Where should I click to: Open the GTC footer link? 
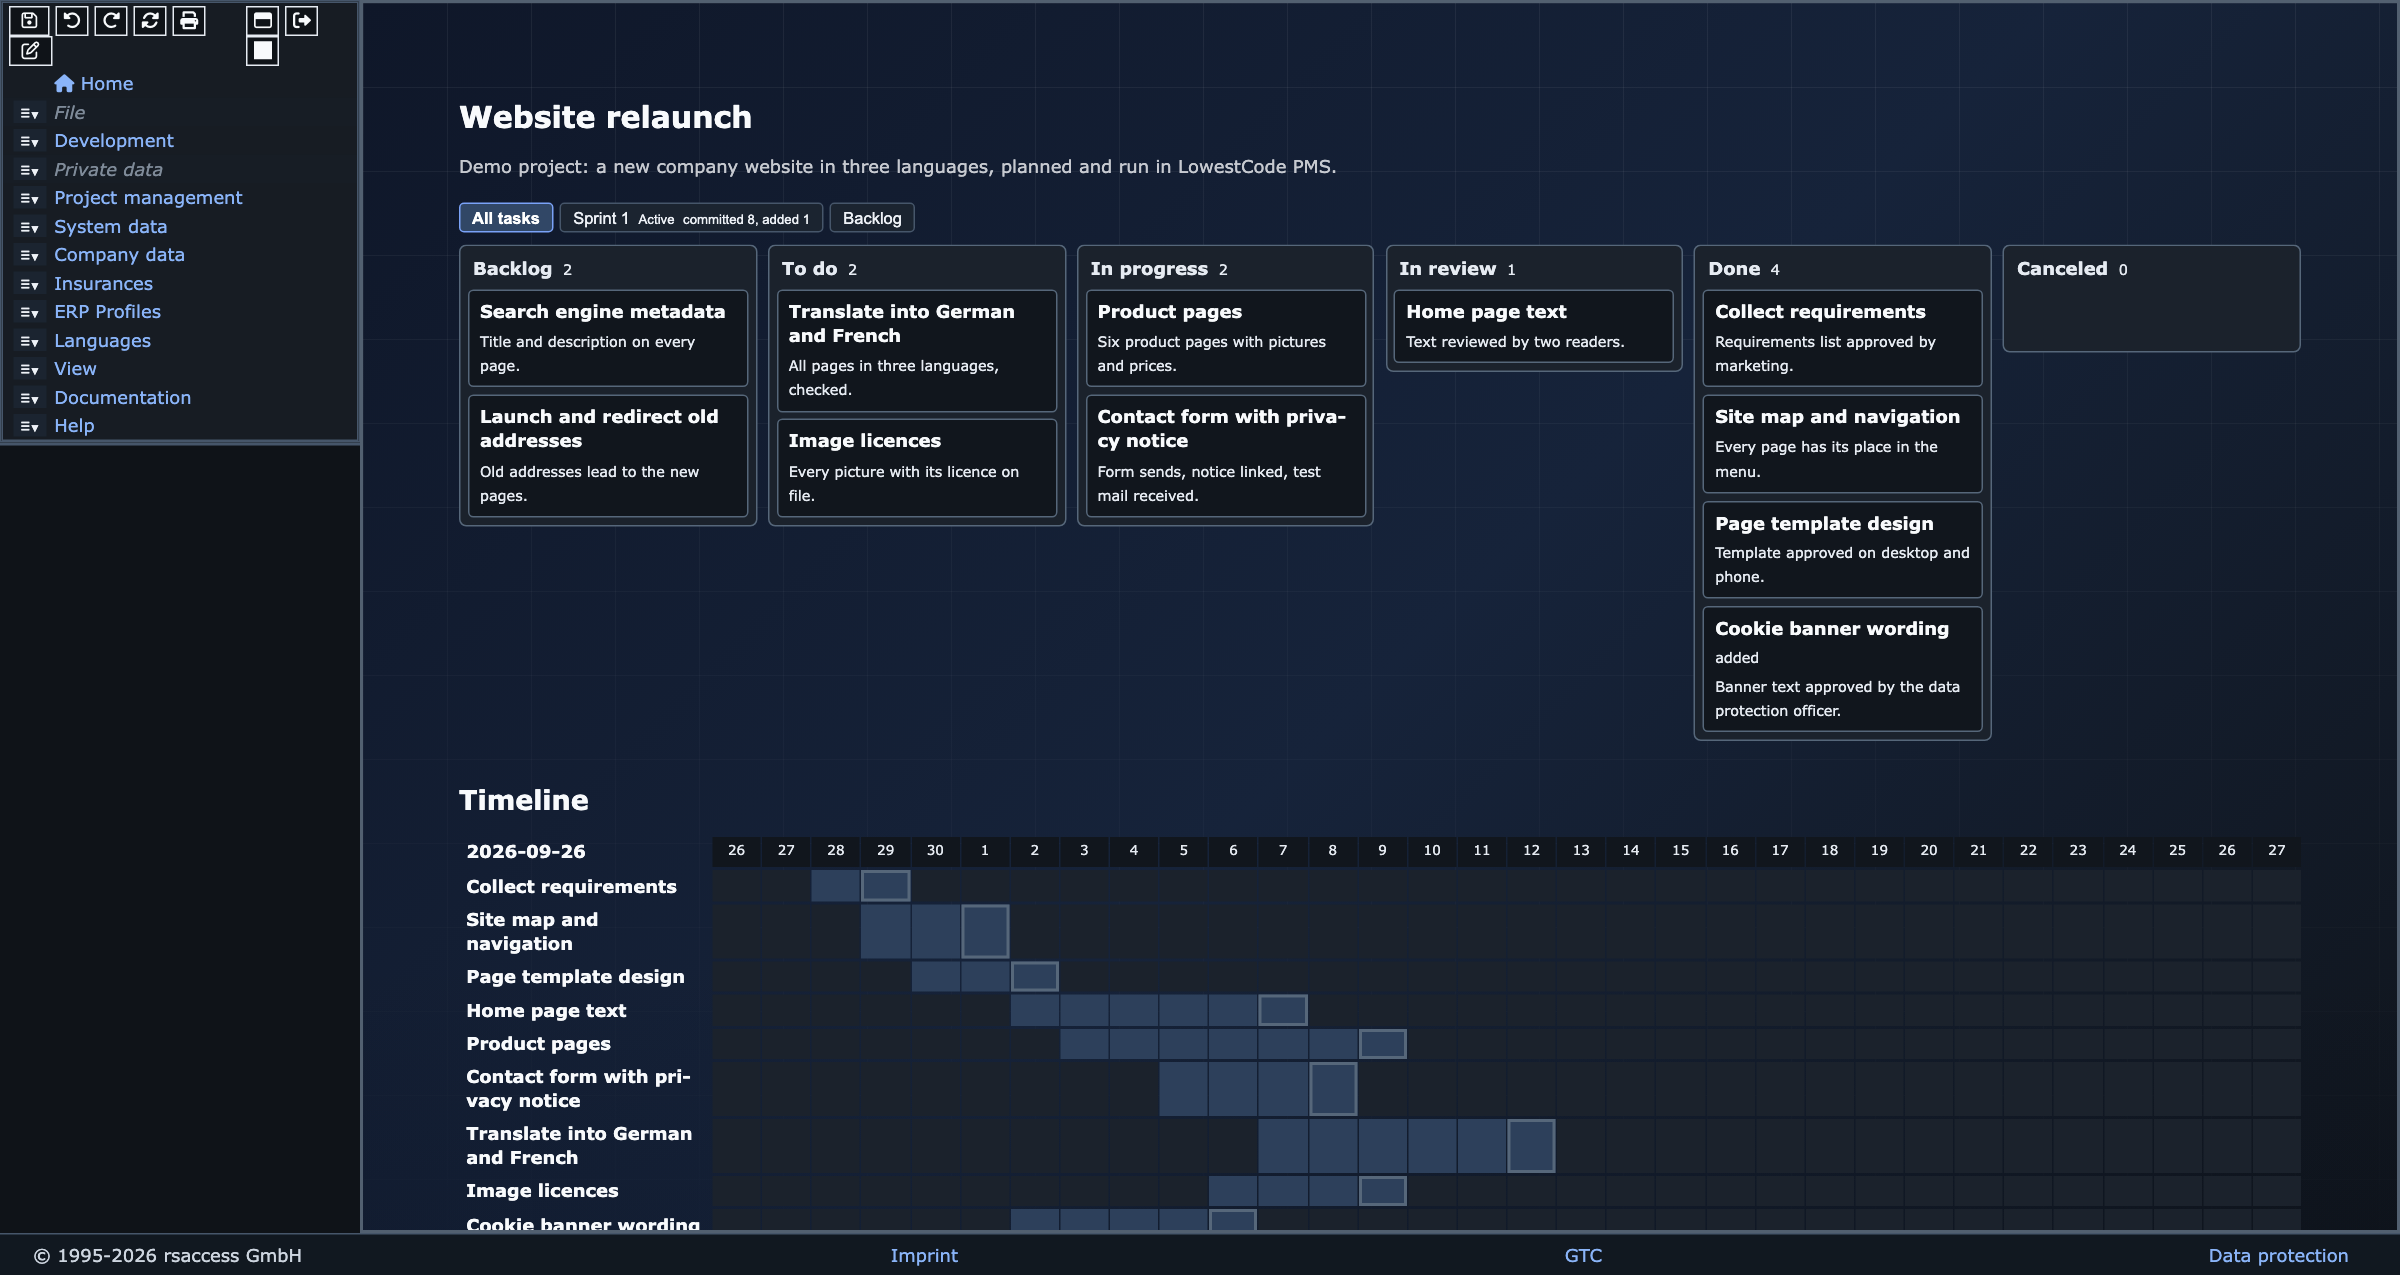[1583, 1255]
